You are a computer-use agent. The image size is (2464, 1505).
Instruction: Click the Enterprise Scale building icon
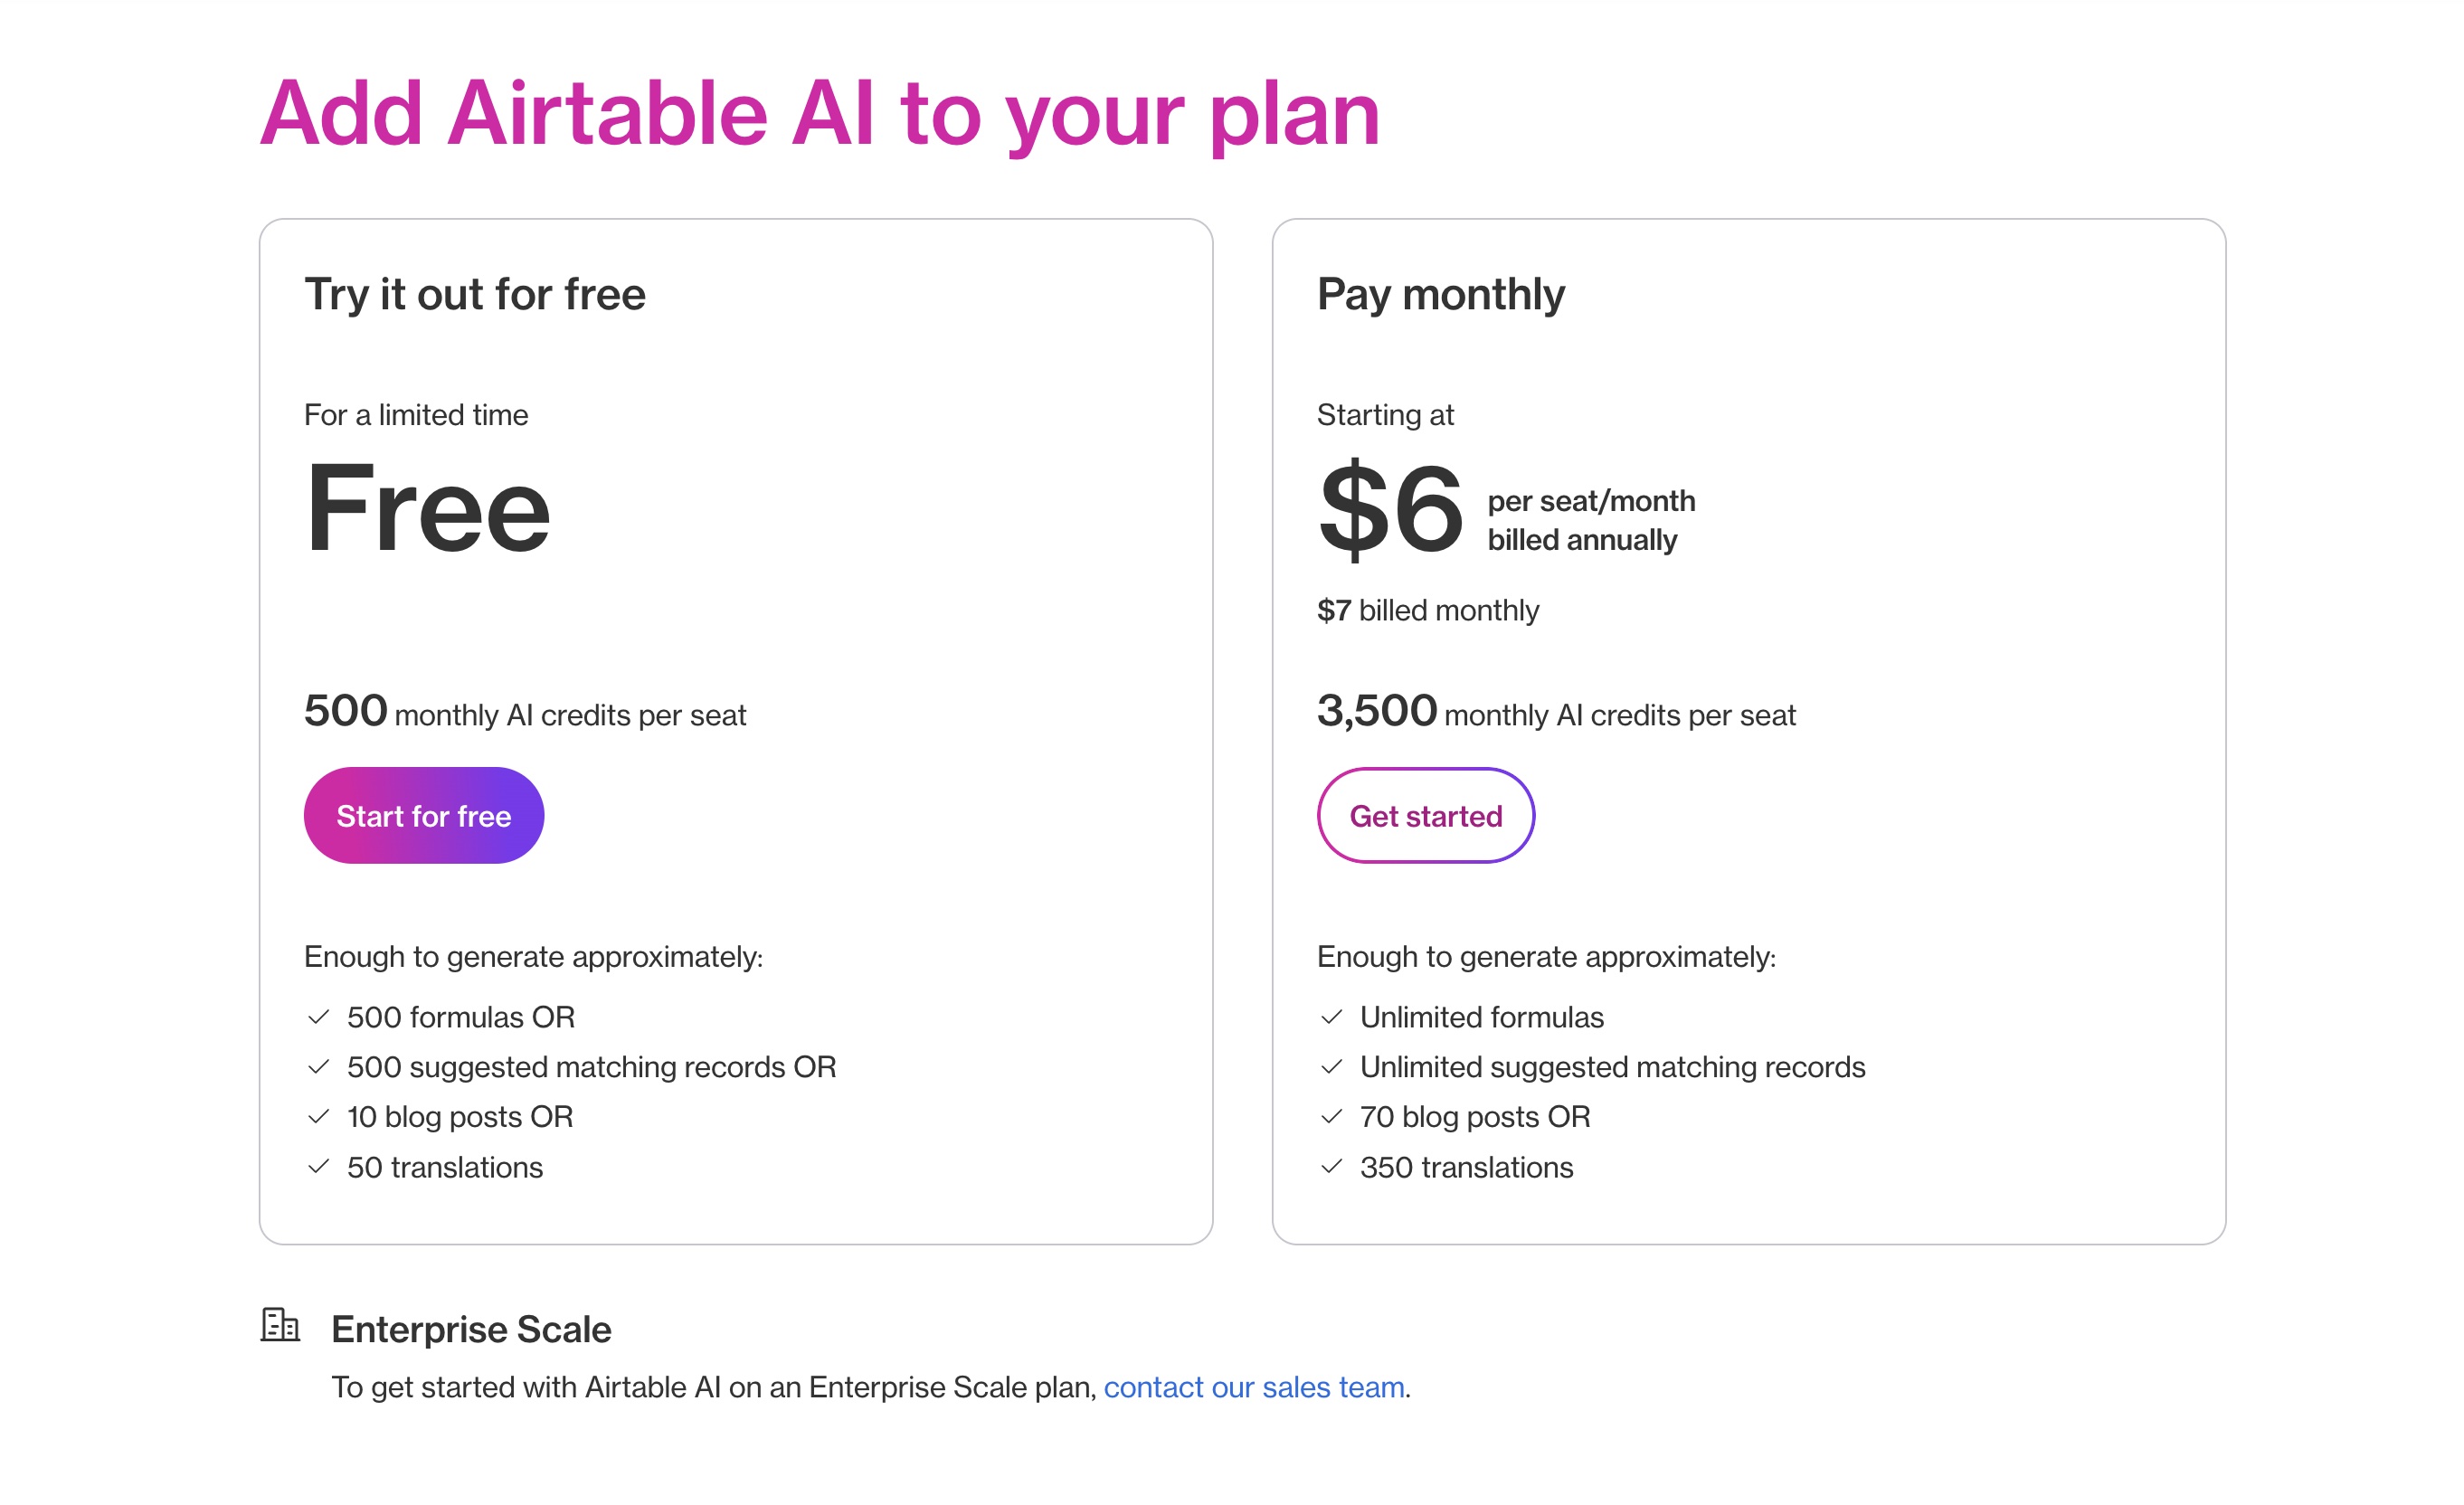pyautogui.click(x=280, y=1325)
